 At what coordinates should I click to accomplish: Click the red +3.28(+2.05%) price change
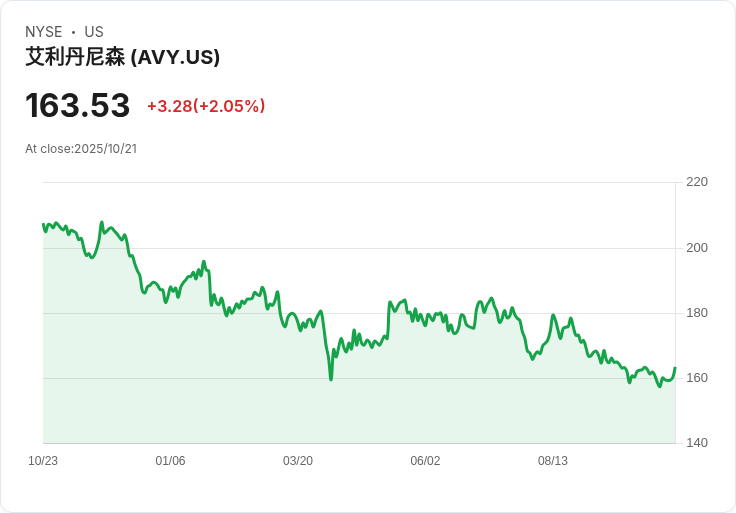206,106
